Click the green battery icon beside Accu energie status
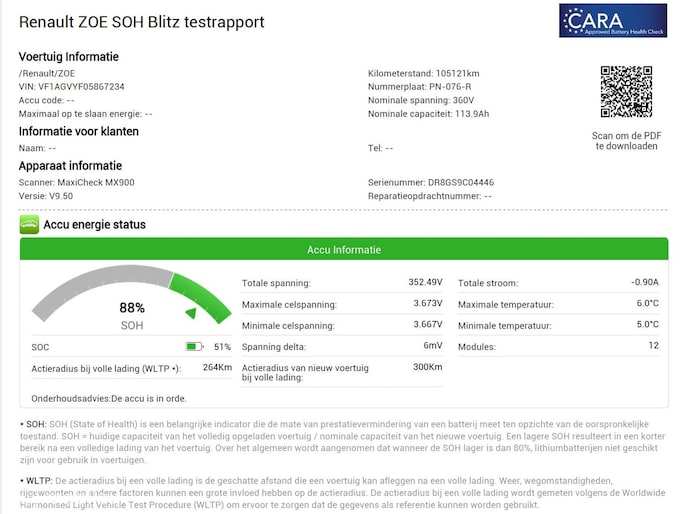 click(29, 225)
